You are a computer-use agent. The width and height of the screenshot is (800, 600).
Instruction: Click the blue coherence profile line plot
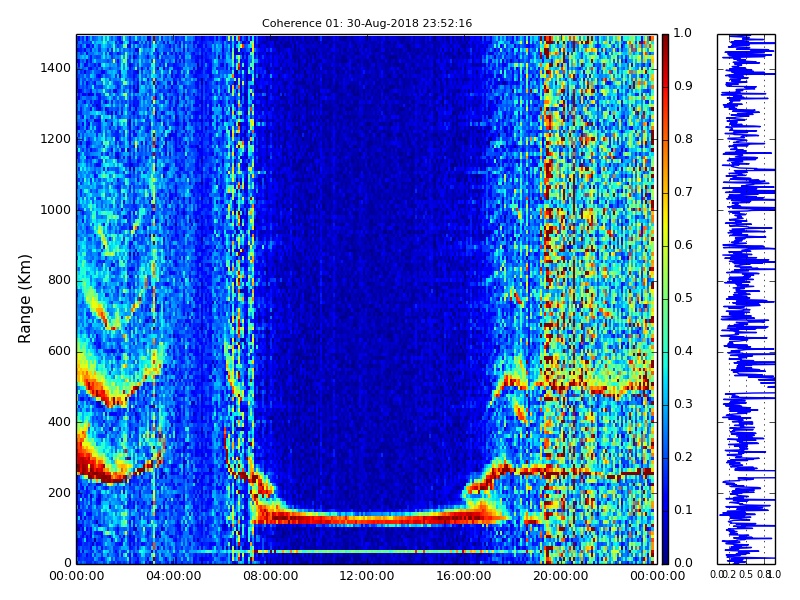[746, 299]
